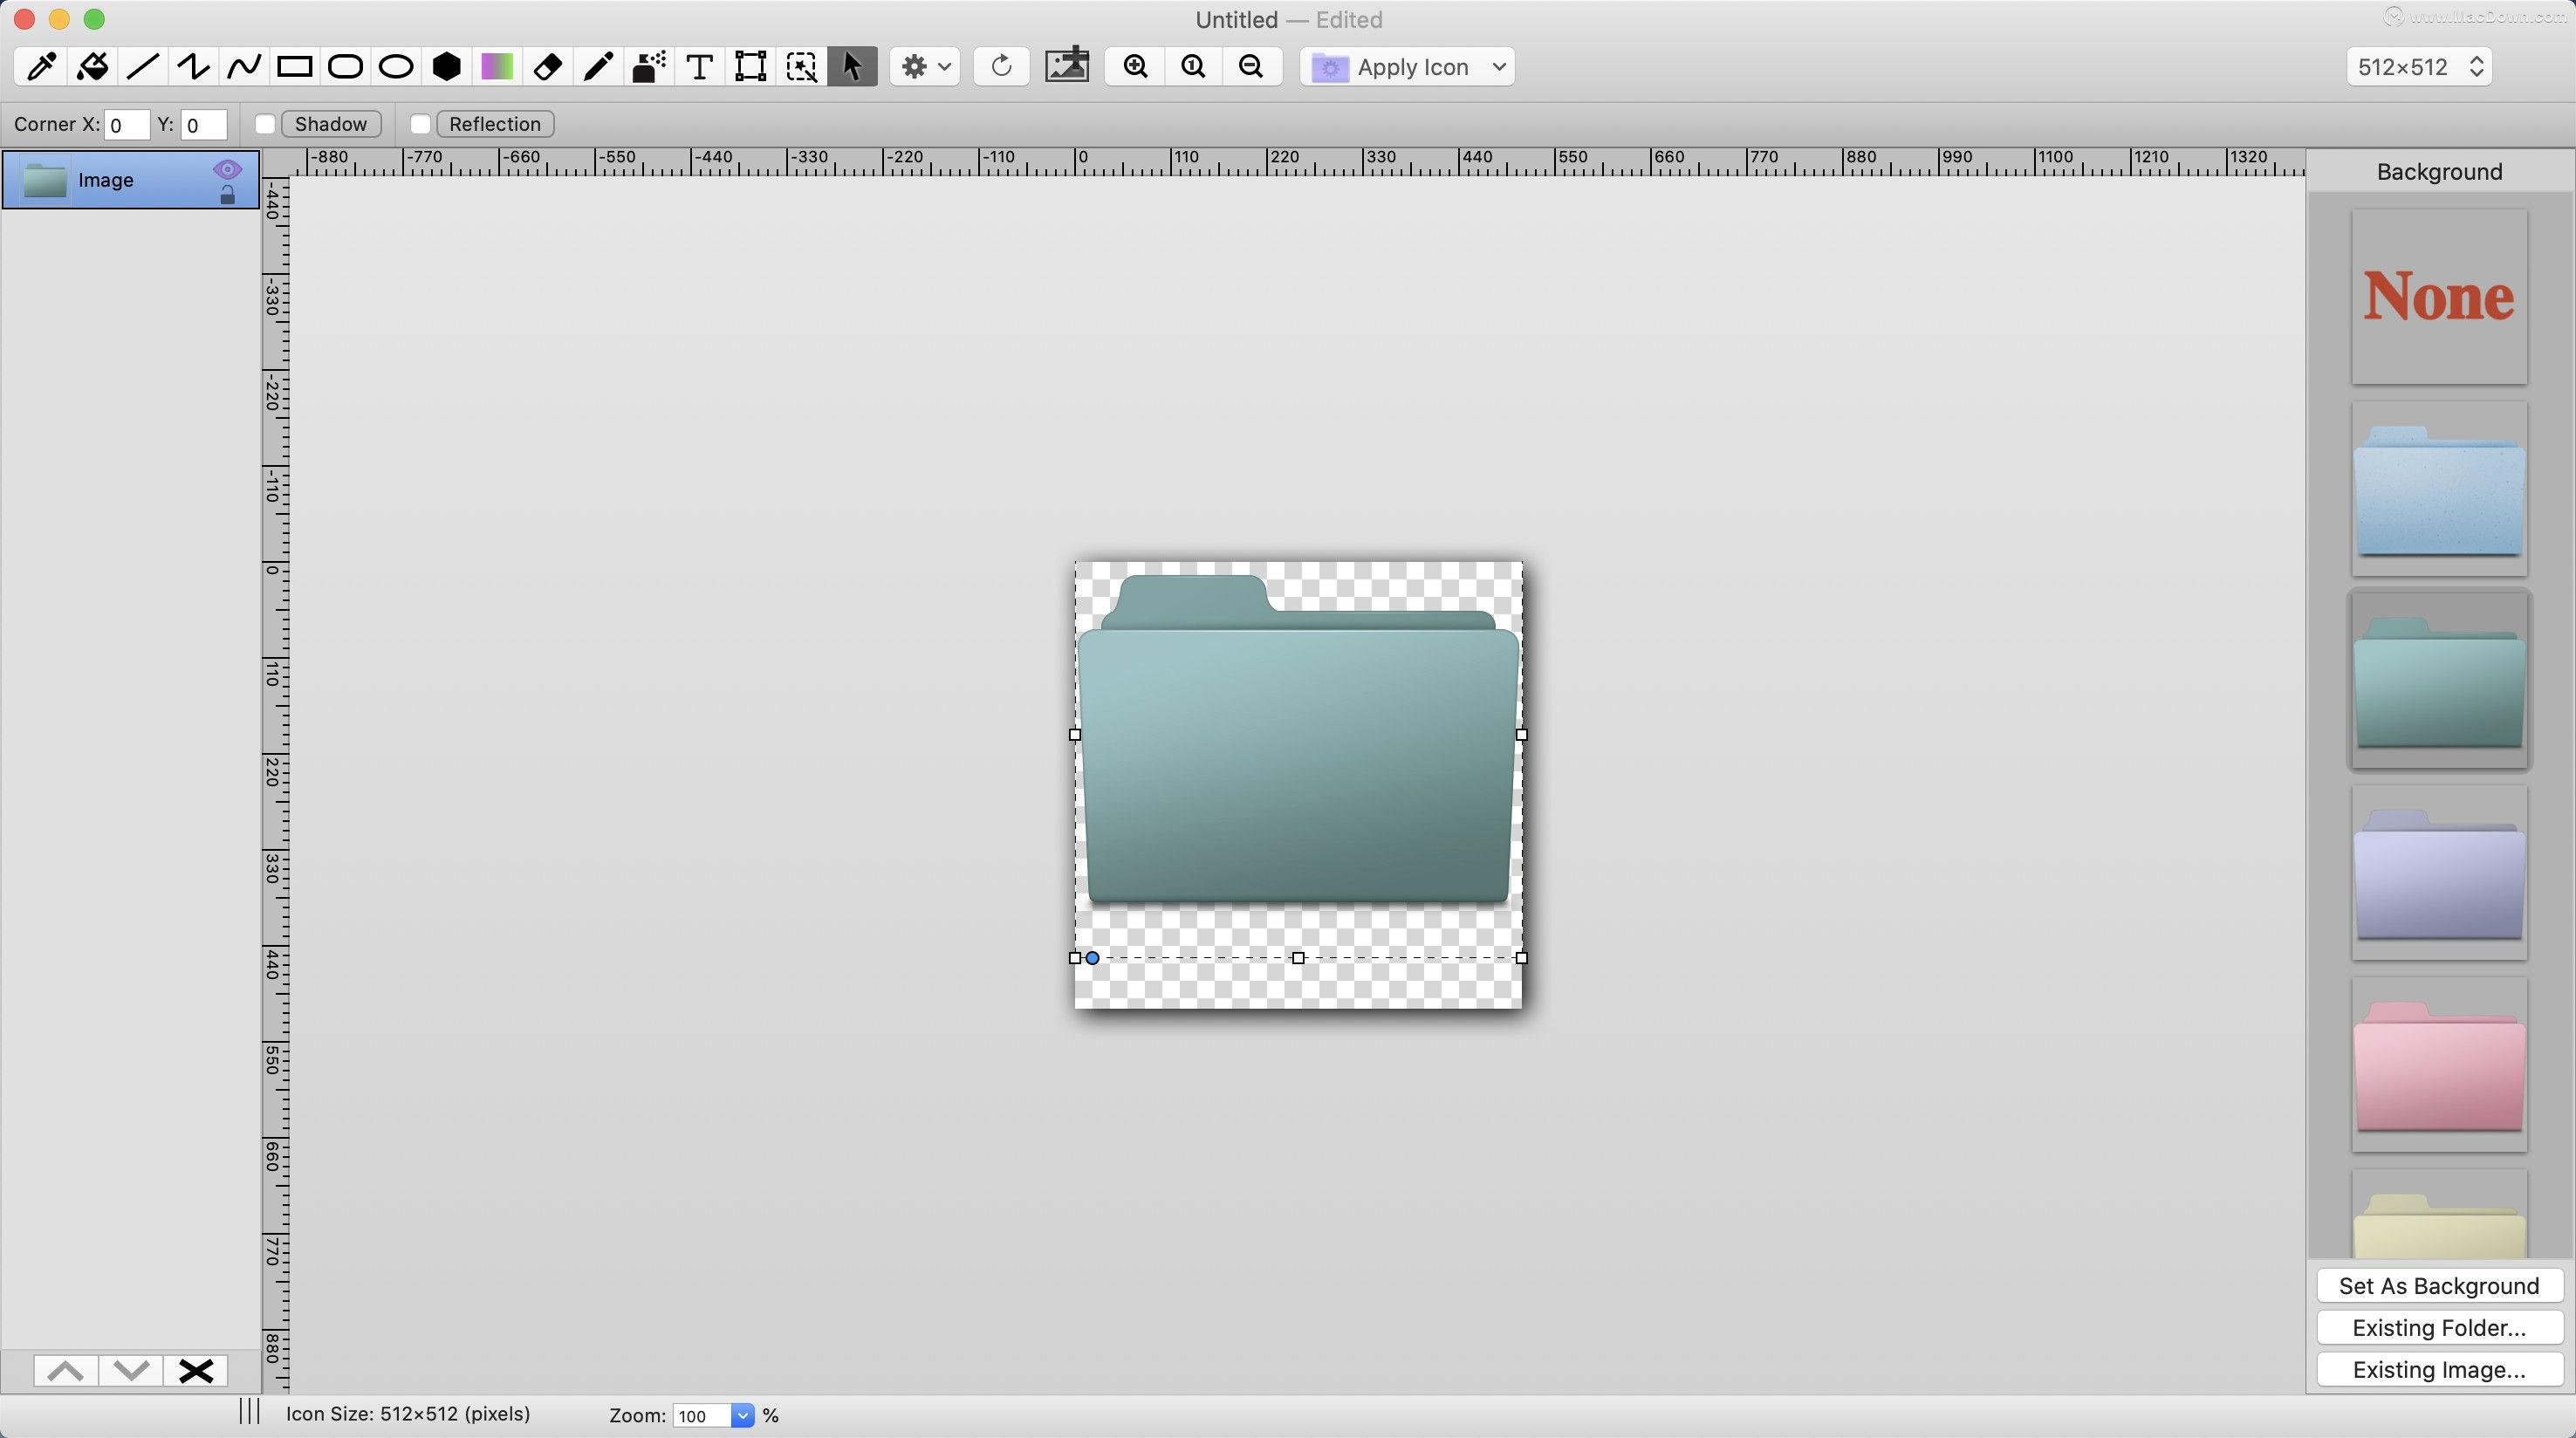Enable the Reflection checkbox

[x=421, y=124]
